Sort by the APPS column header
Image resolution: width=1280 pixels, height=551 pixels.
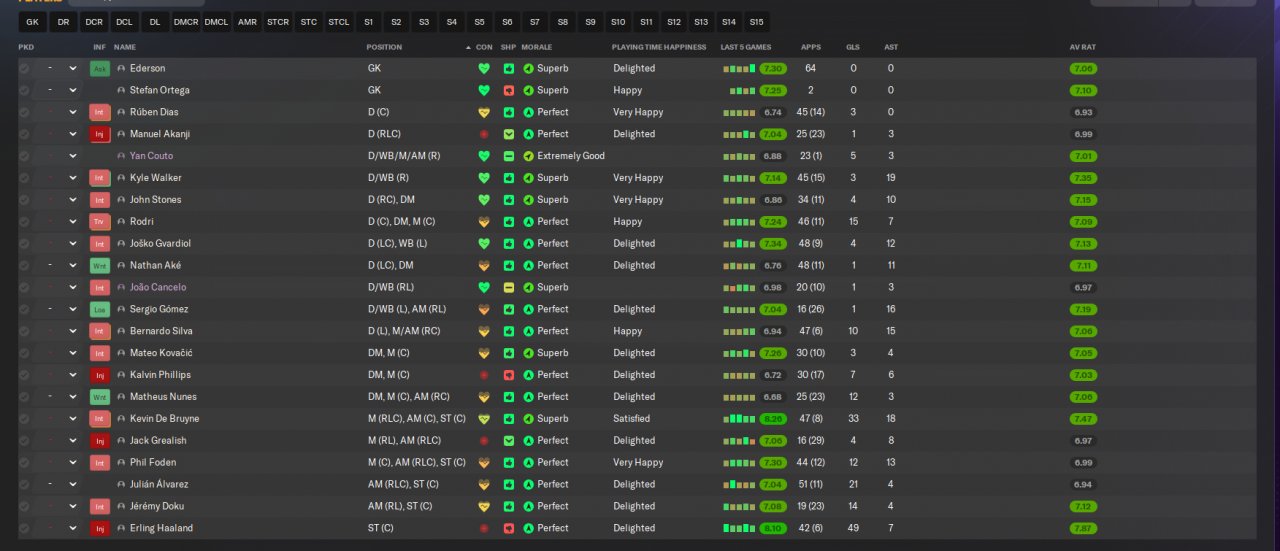(x=811, y=47)
